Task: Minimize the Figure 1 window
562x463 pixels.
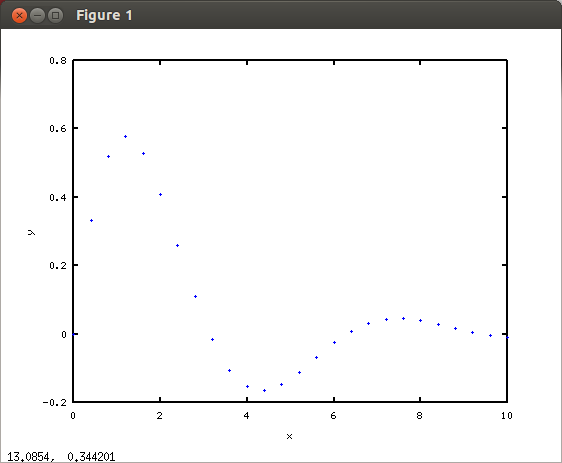Action: (37, 15)
